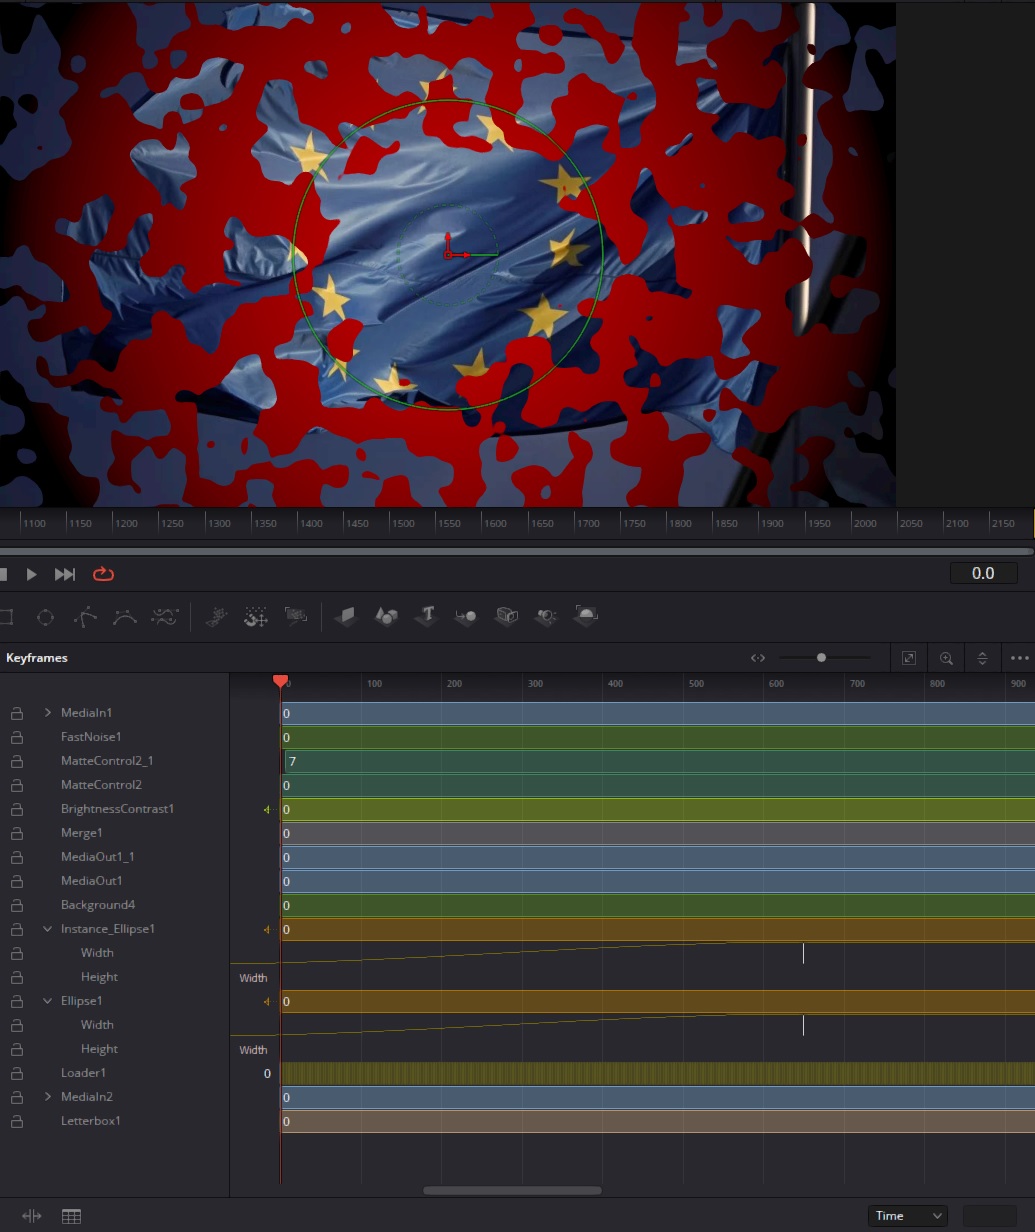Select the MatteControl2 track

point(101,785)
